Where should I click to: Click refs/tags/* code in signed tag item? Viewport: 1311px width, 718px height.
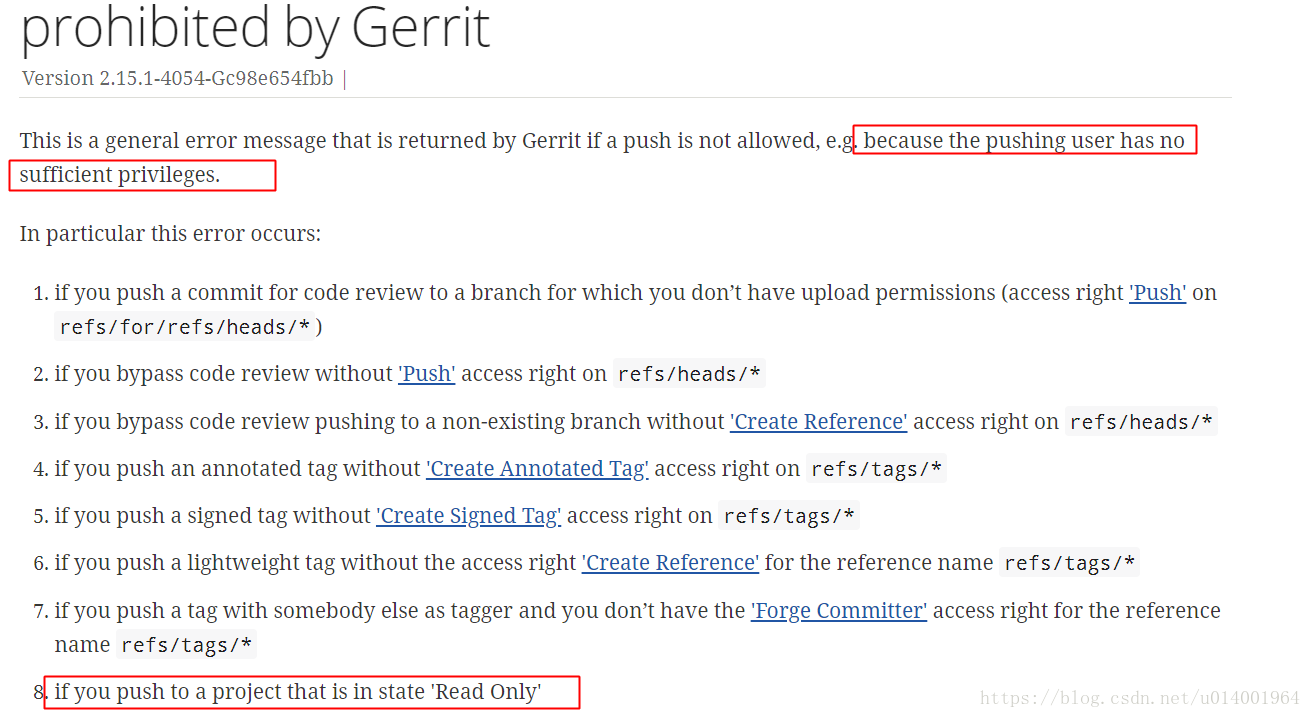tap(789, 517)
